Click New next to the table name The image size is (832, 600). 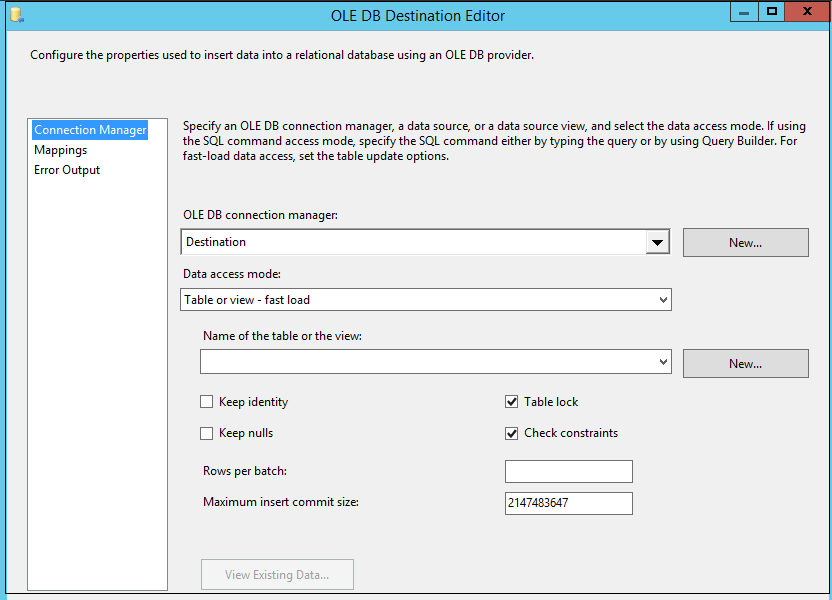coord(745,364)
